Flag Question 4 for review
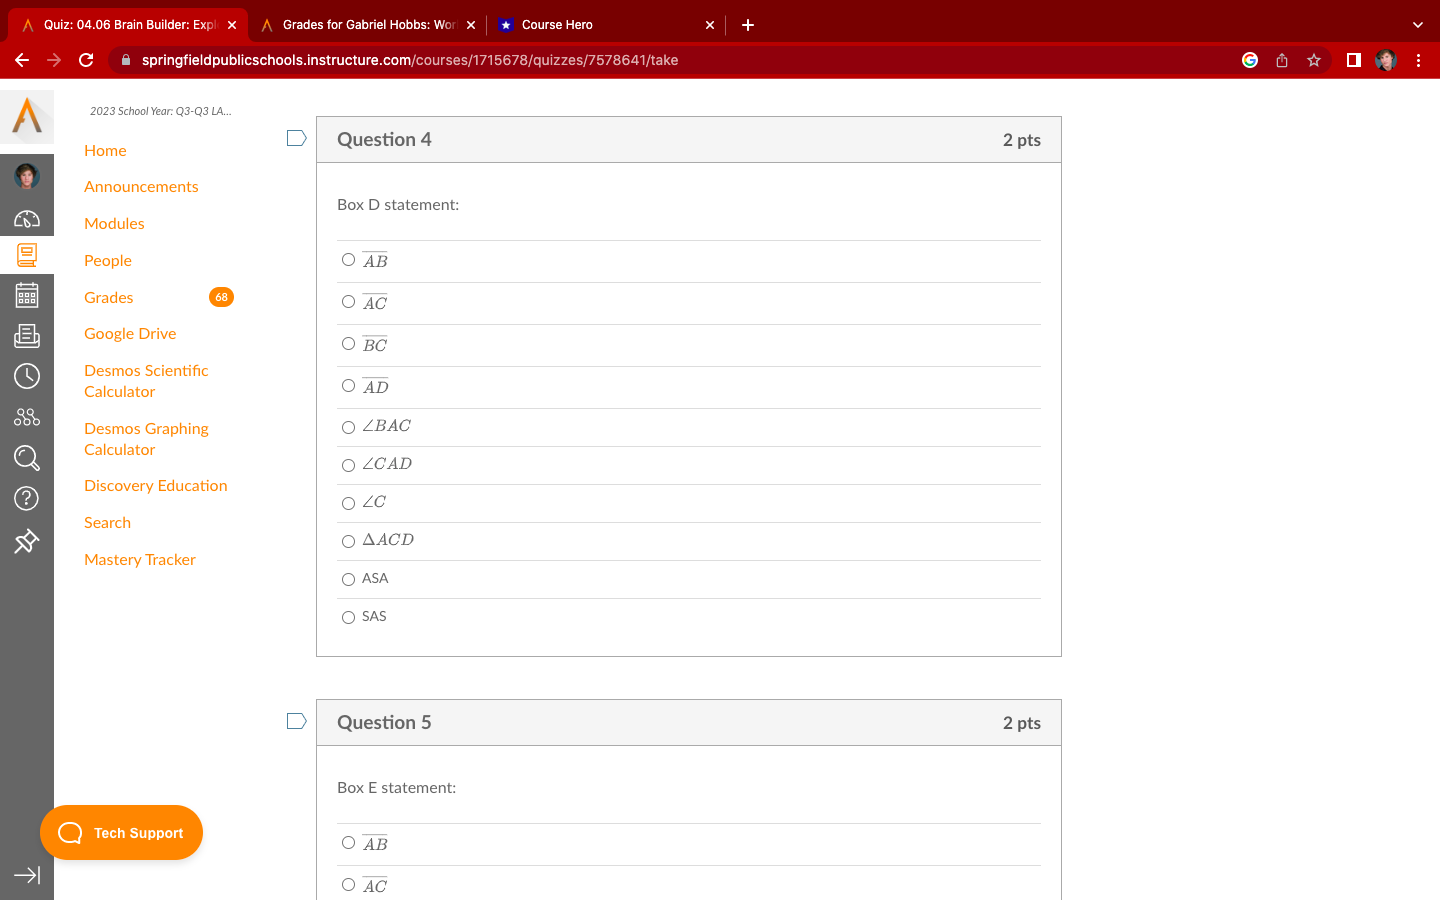This screenshot has width=1440, height=900. (296, 138)
